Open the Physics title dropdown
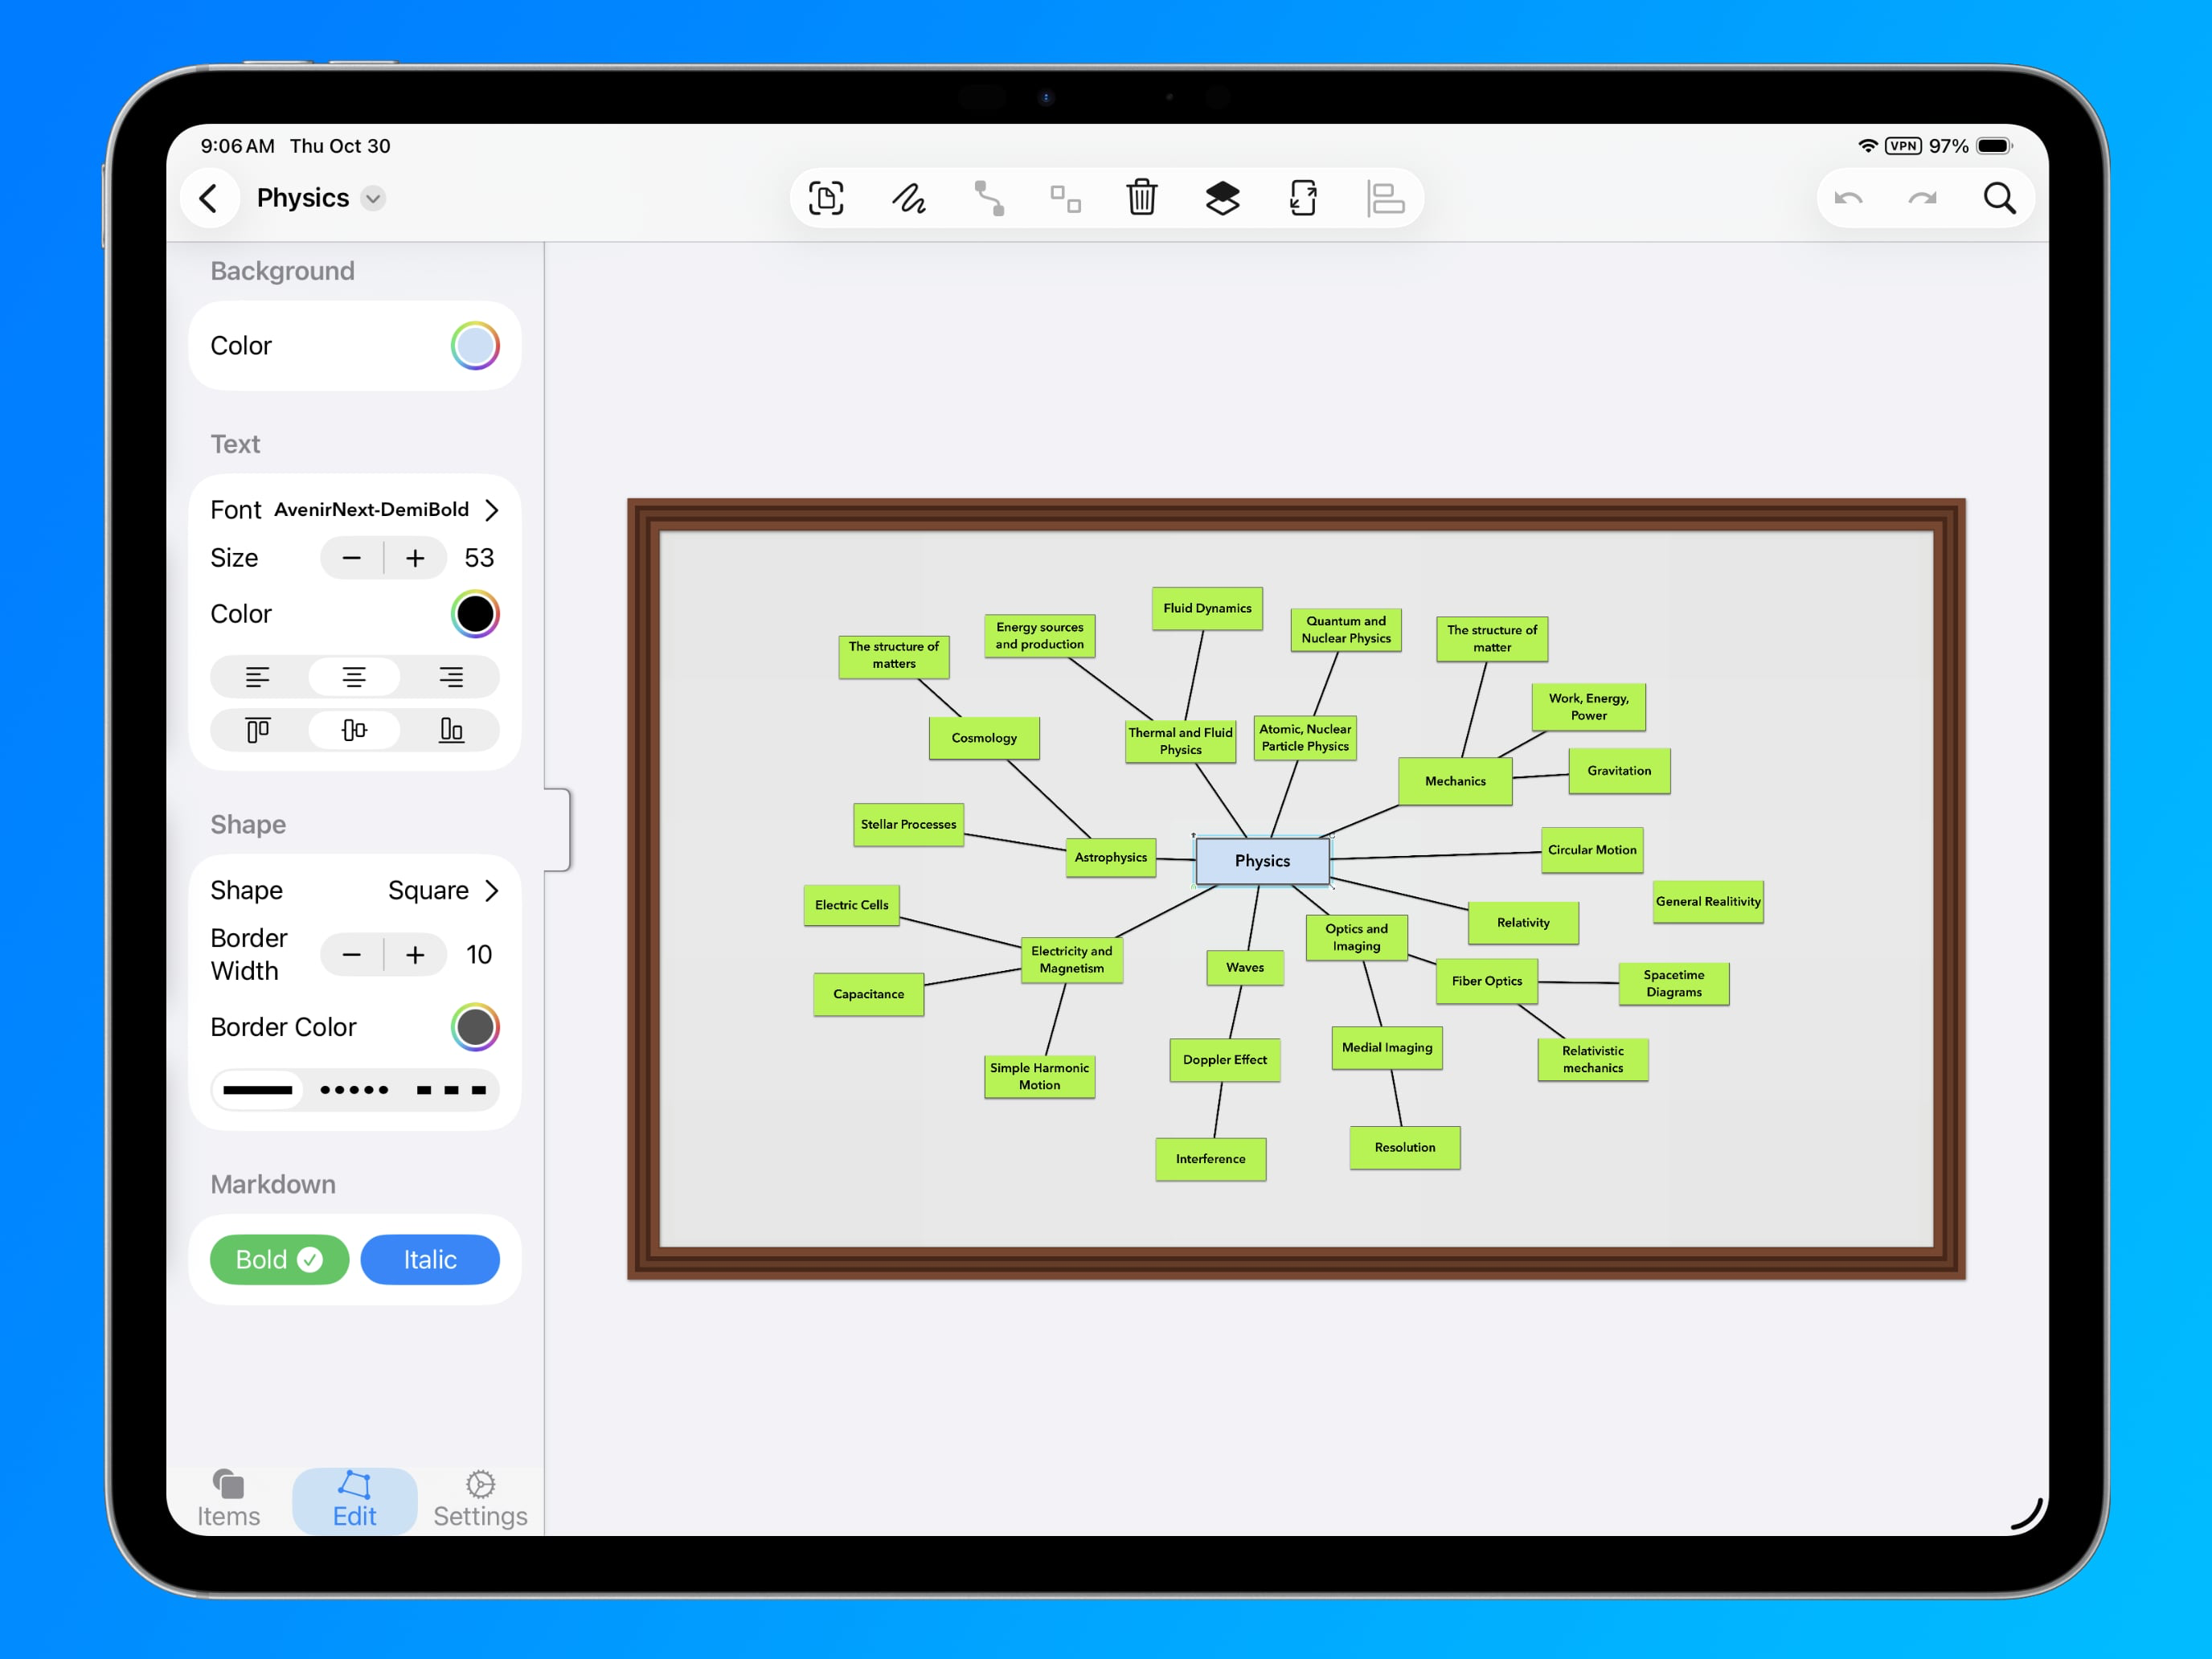 373,198
